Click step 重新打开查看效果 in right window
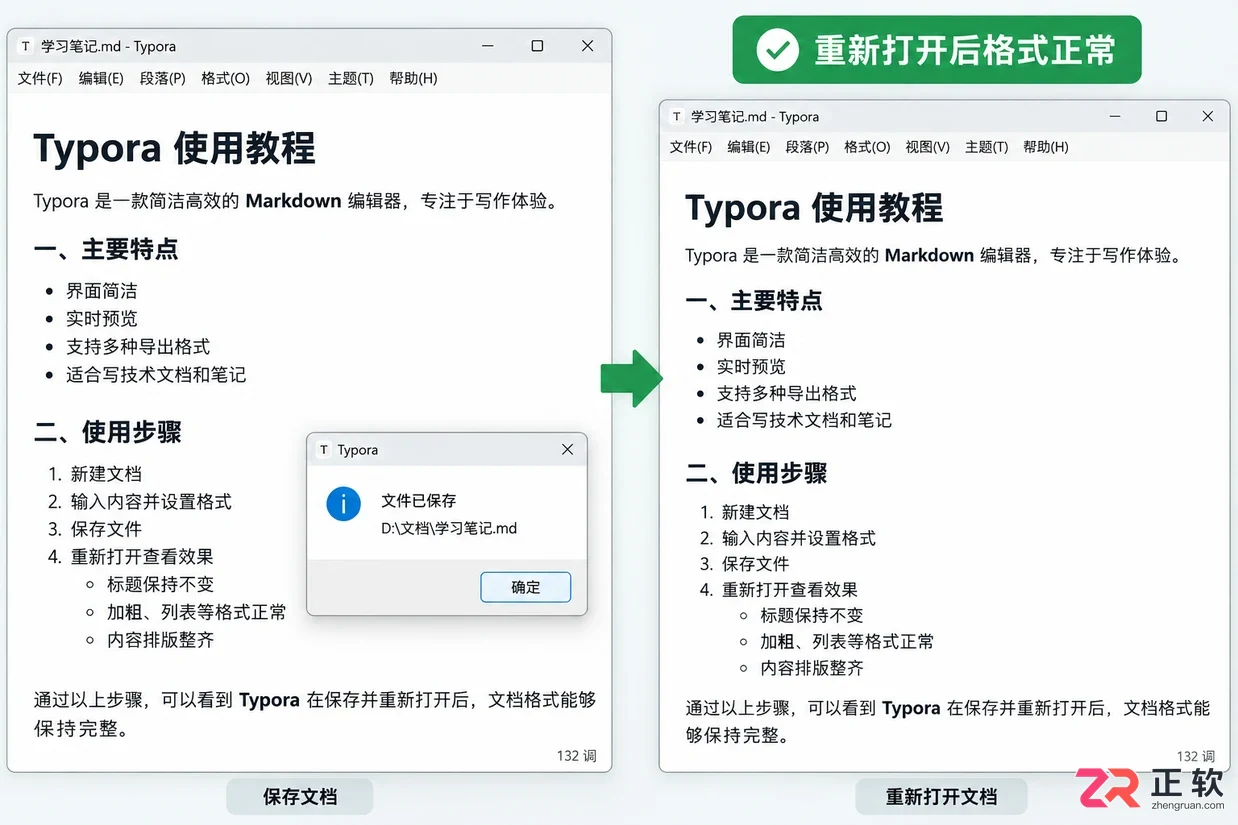 790,590
